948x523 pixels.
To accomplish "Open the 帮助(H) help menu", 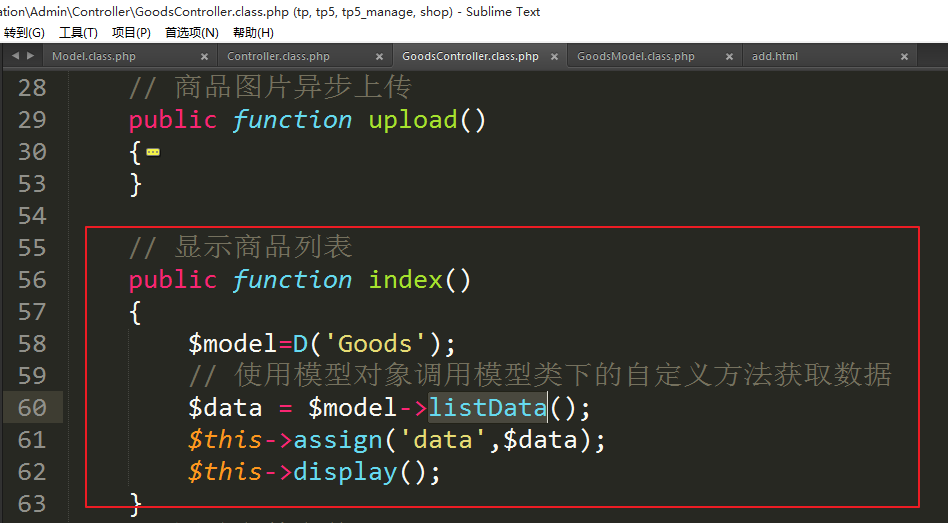I will point(253,33).
